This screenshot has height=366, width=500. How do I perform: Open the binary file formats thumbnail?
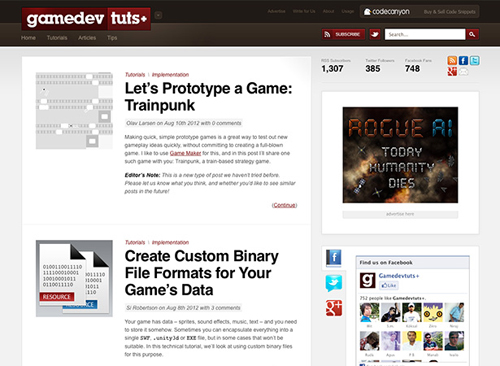[x=74, y=278]
